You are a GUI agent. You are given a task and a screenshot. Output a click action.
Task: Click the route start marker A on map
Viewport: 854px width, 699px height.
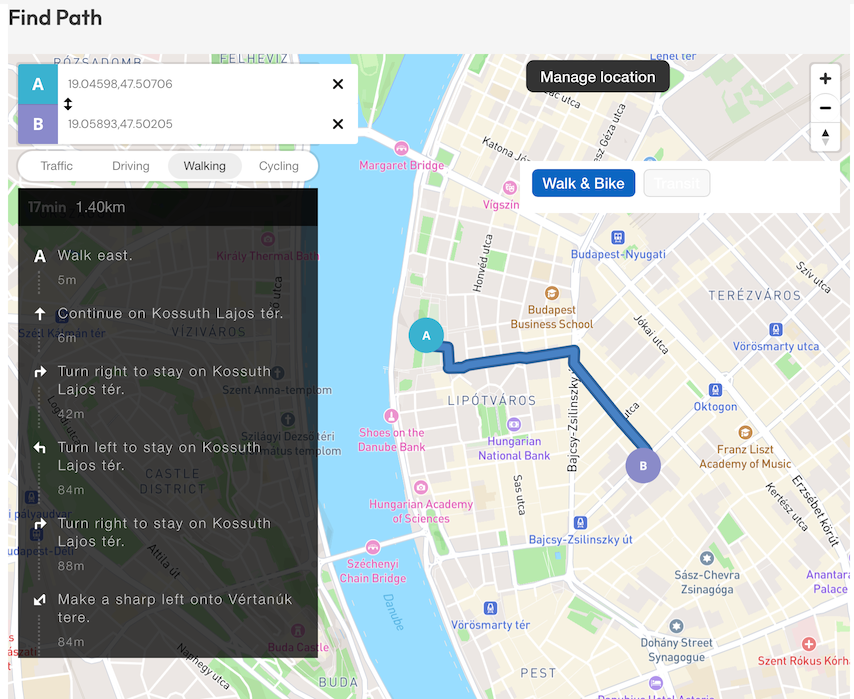click(x=427, y=336)
